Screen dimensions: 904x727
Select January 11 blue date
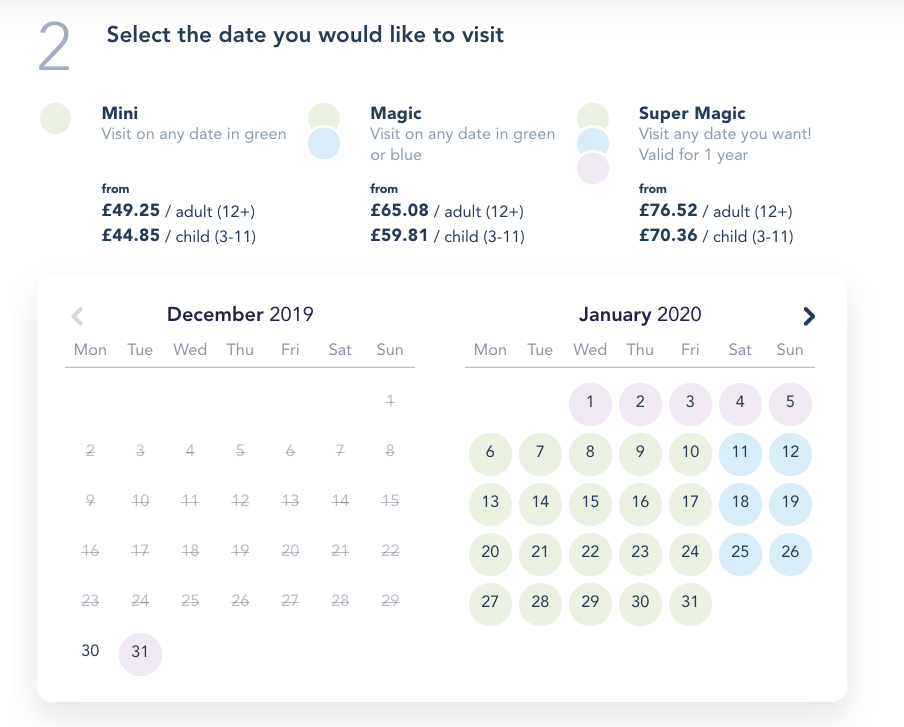[x=740, y=452]
